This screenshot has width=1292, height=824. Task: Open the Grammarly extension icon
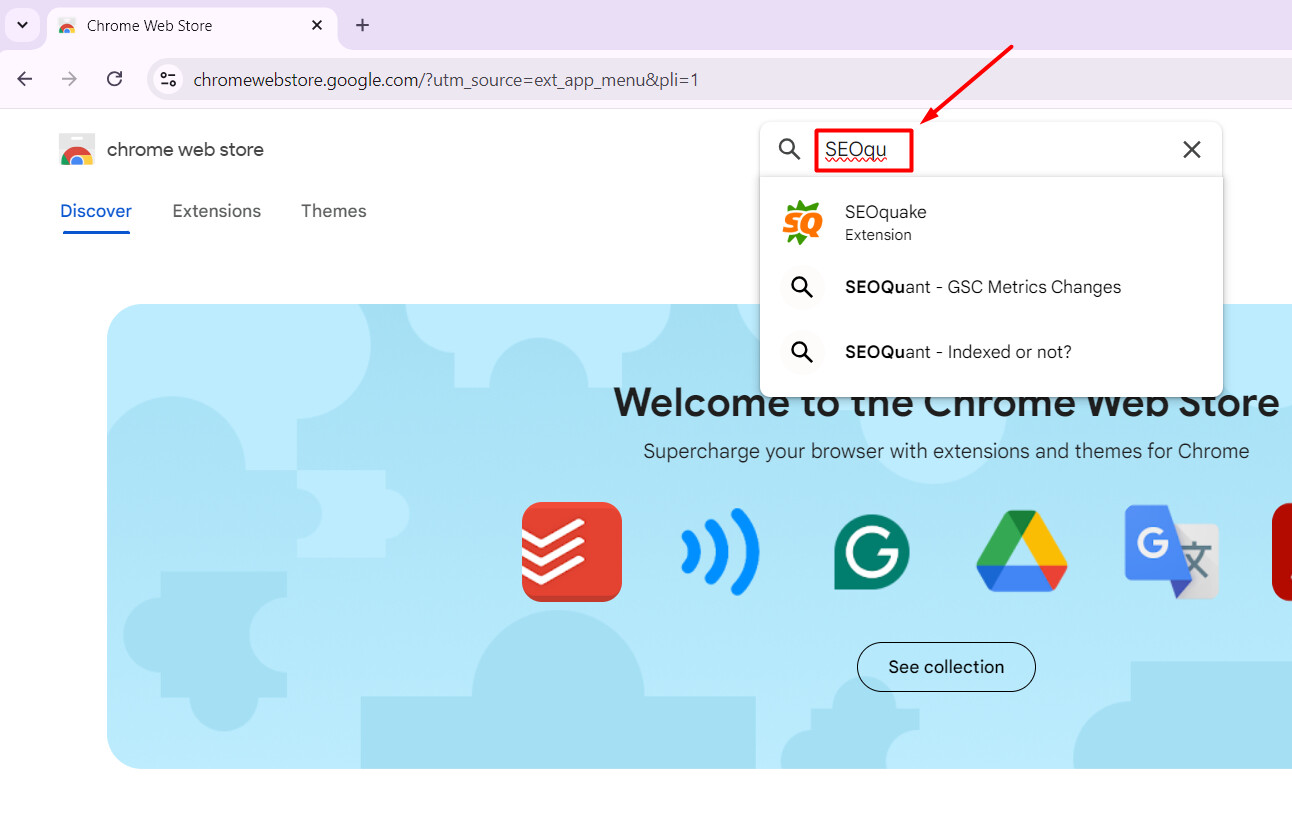click(x=872, y=552)
